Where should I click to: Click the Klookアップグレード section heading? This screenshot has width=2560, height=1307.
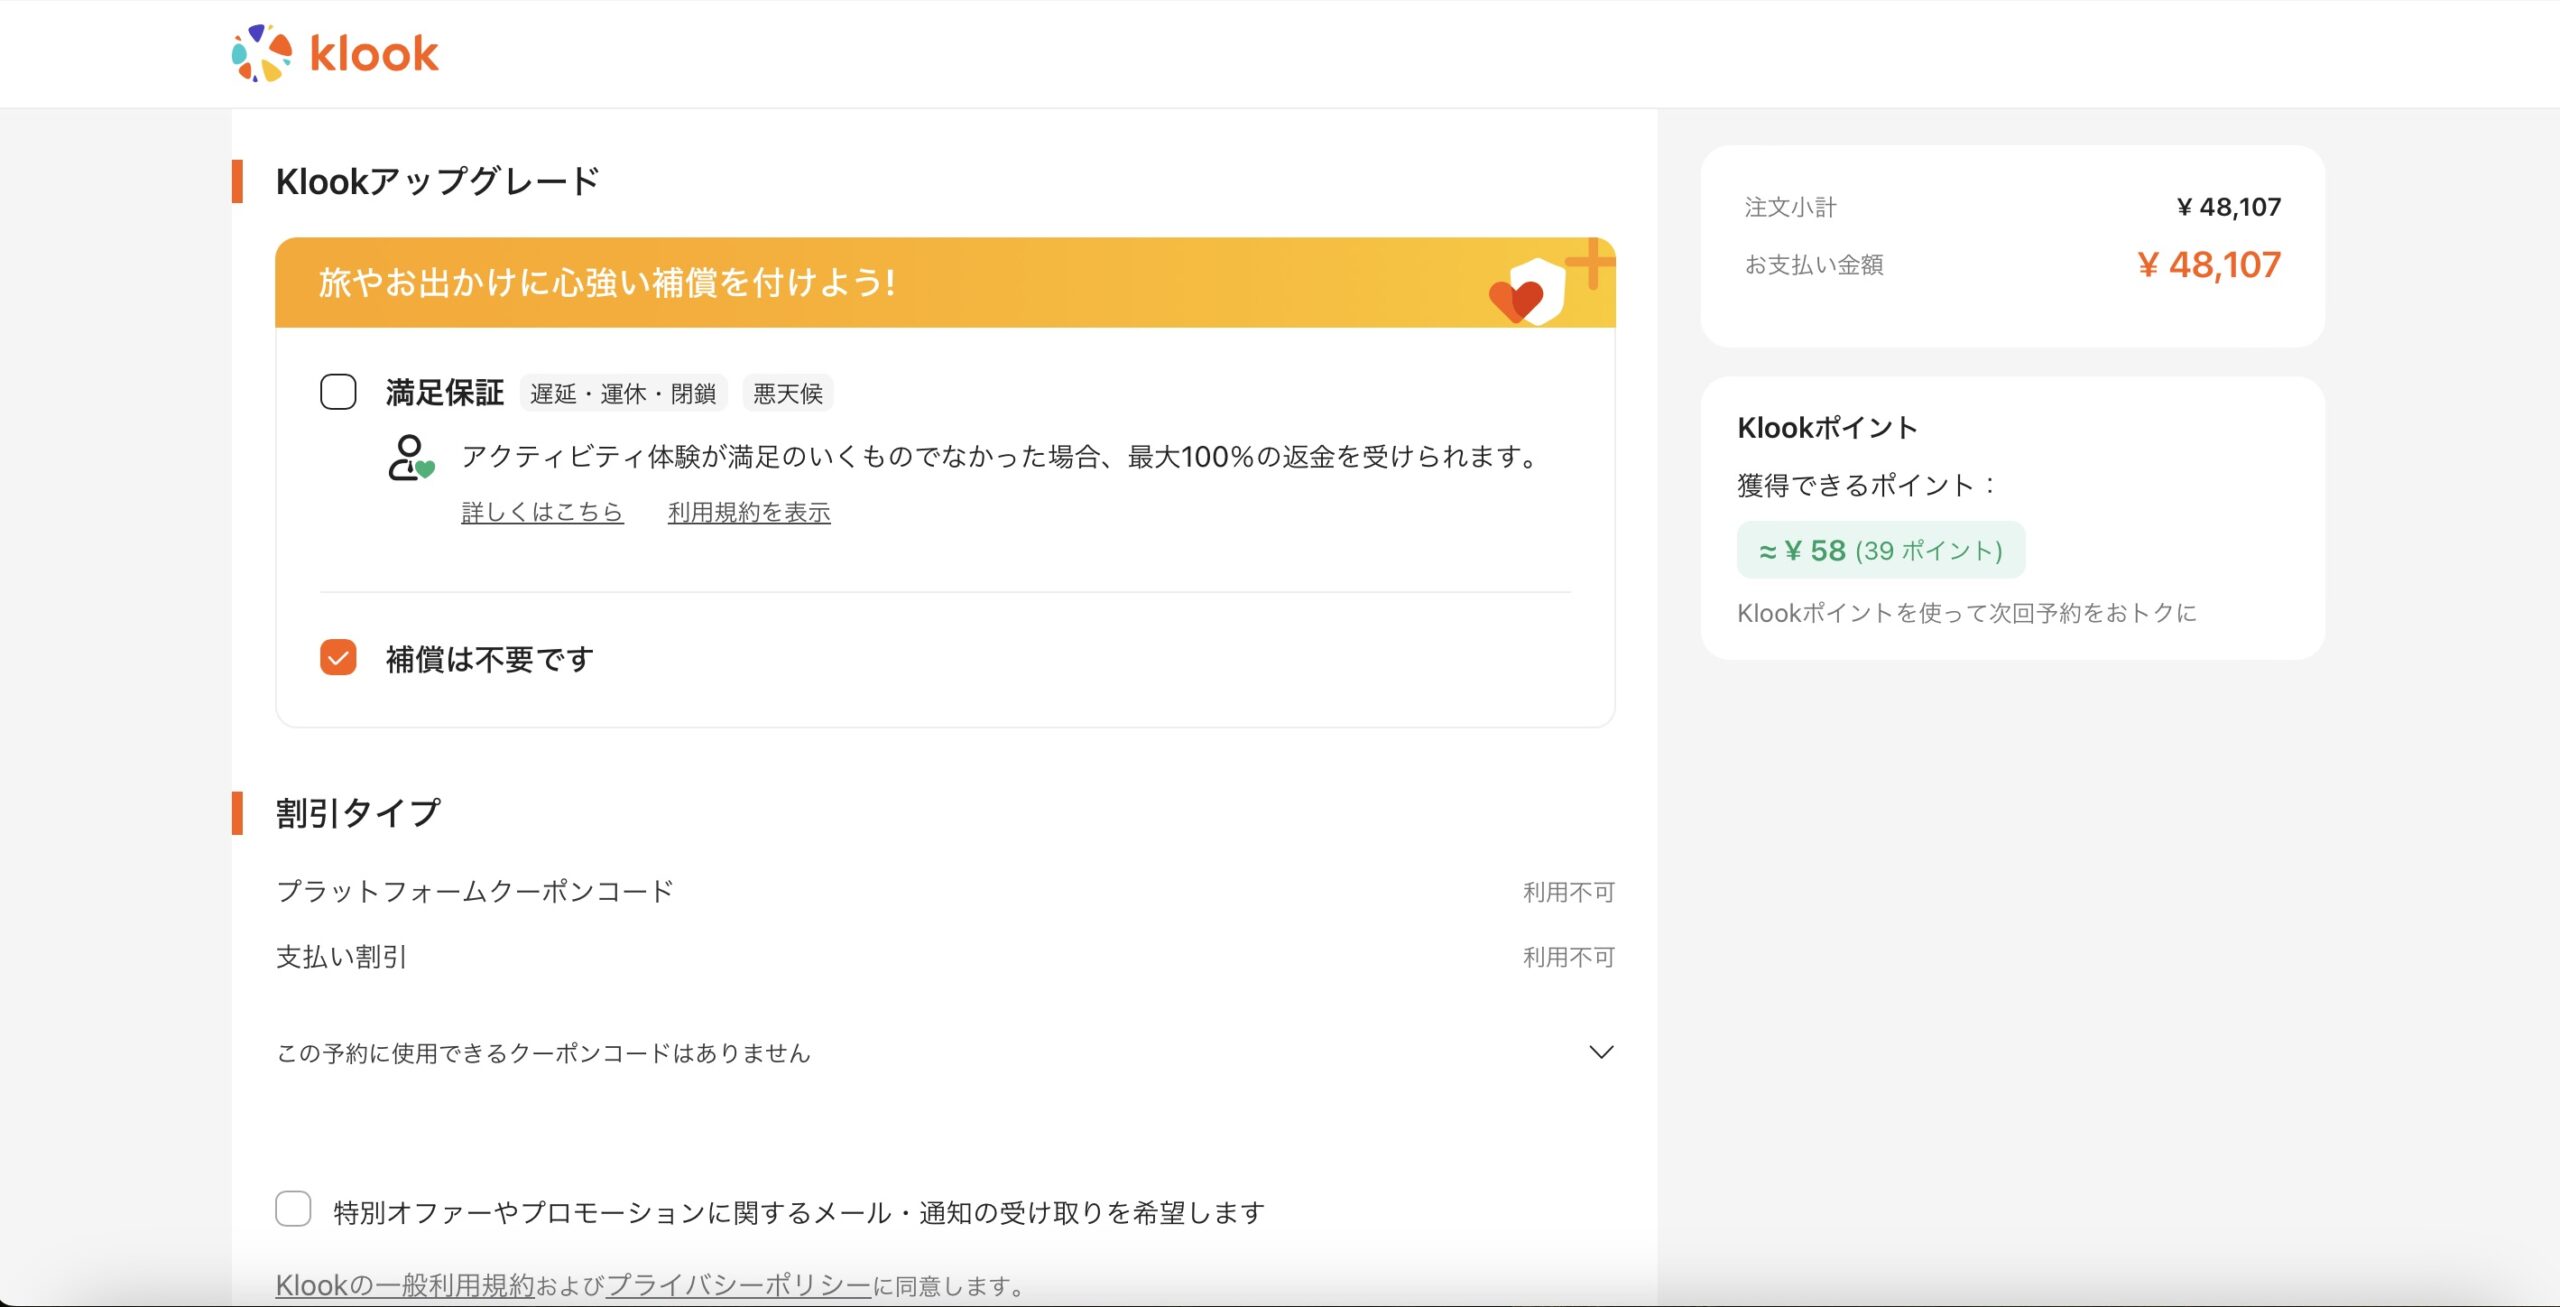coord(438,182)
